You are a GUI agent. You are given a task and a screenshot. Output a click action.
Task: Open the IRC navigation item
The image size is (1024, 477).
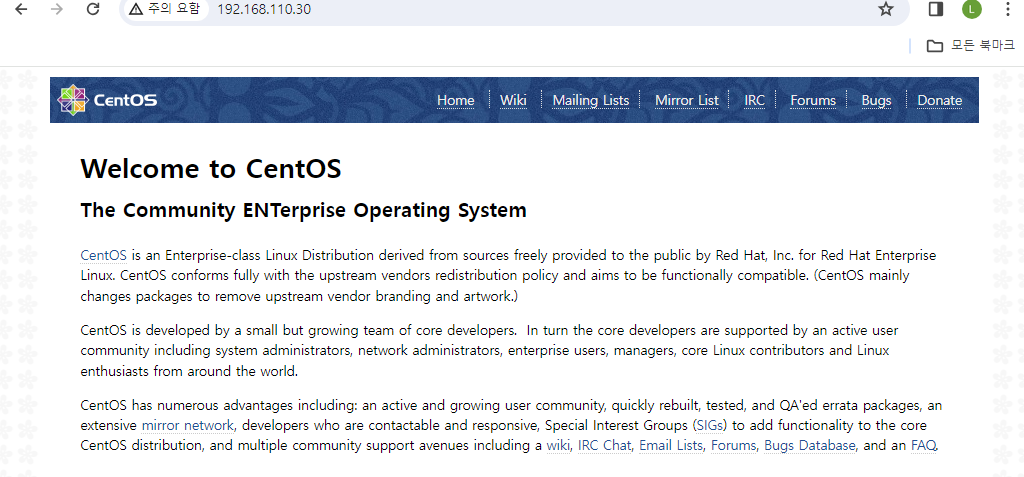[x=754, y=101]
